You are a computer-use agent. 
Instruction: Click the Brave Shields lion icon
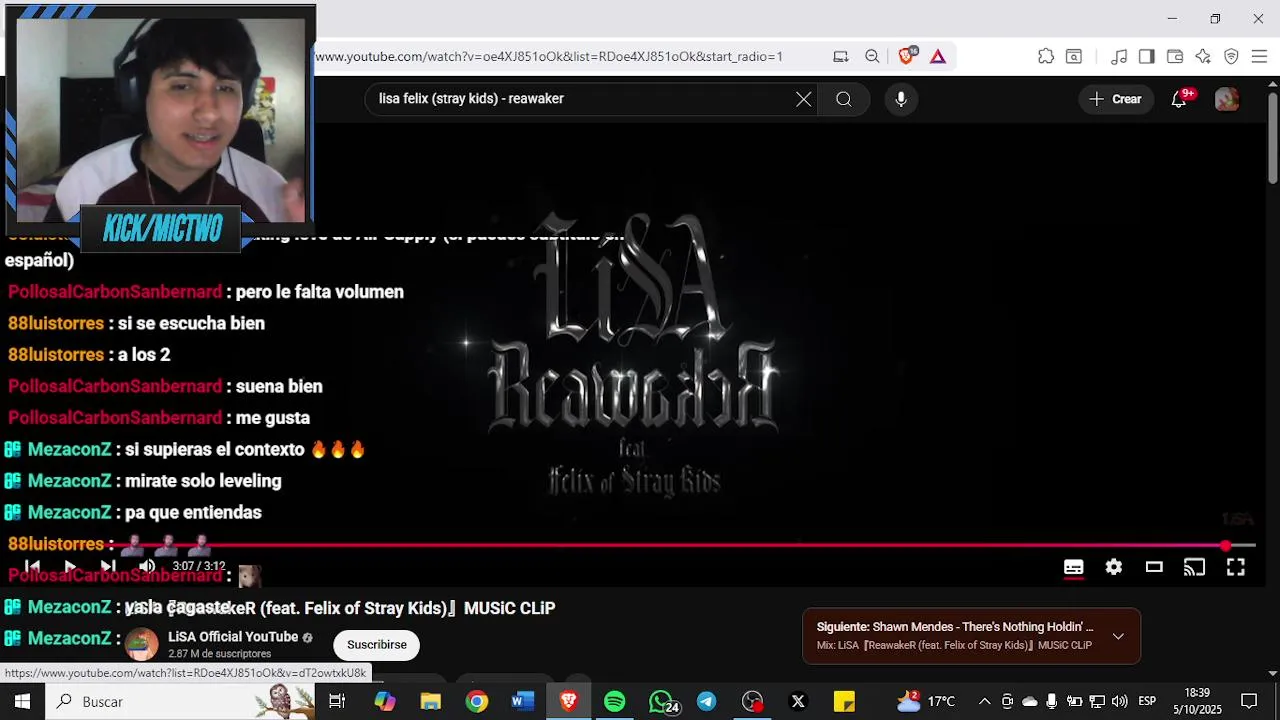click(906, 56)
